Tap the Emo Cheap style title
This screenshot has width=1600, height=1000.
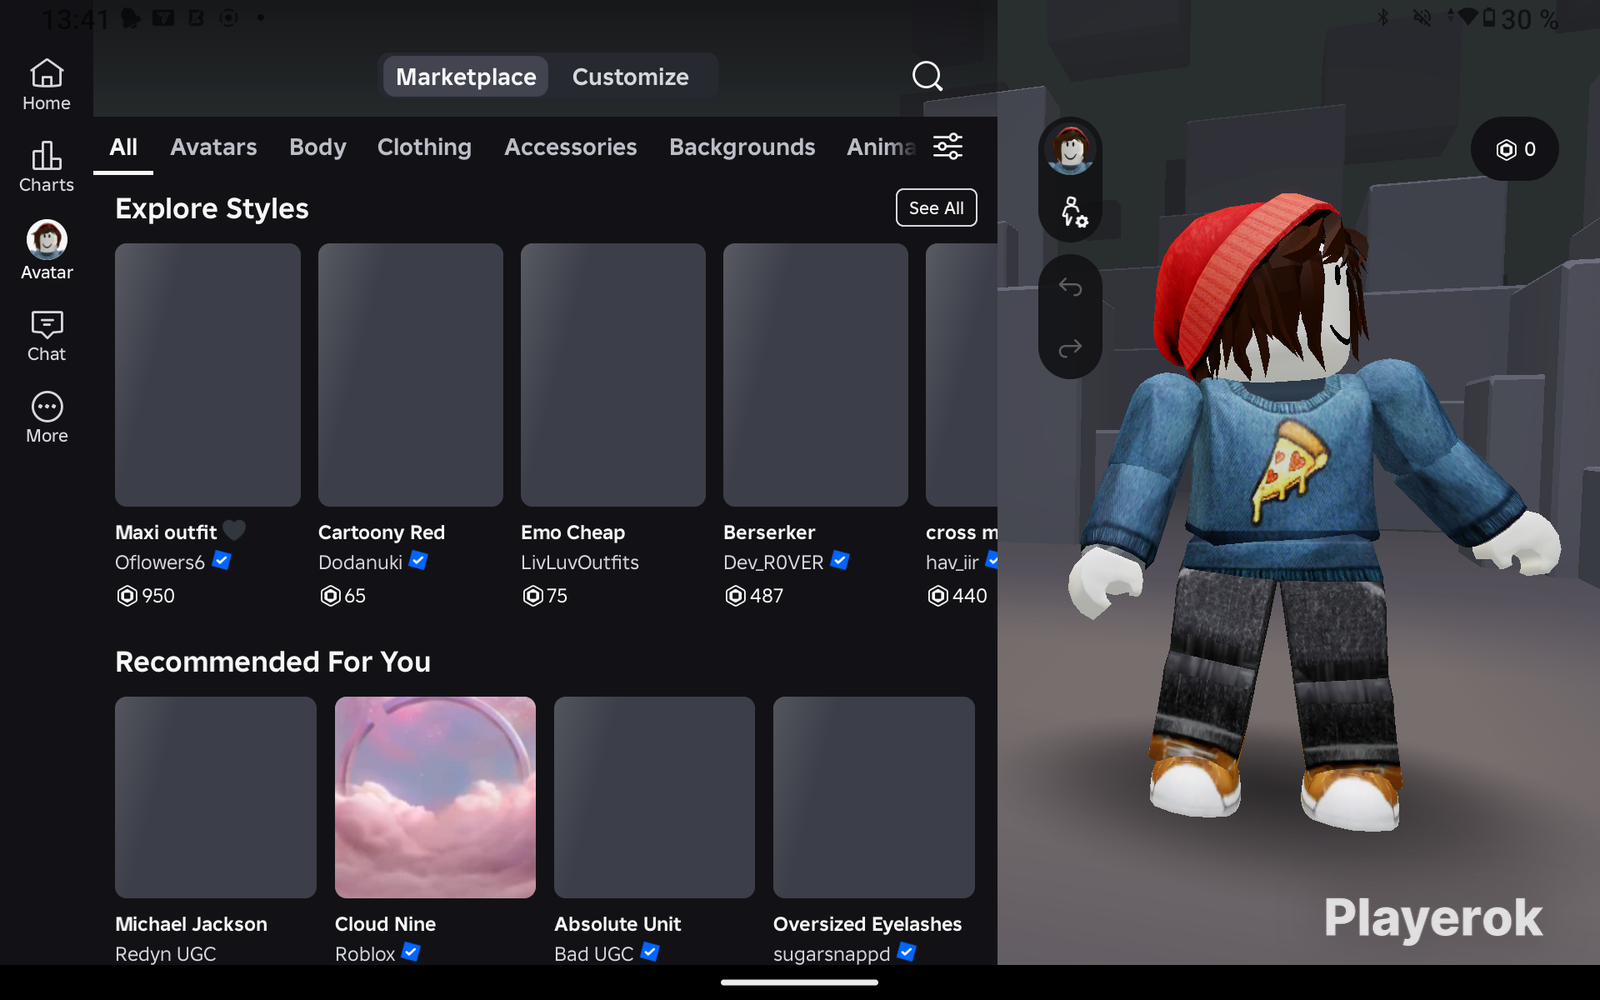(x=573, y=532)
